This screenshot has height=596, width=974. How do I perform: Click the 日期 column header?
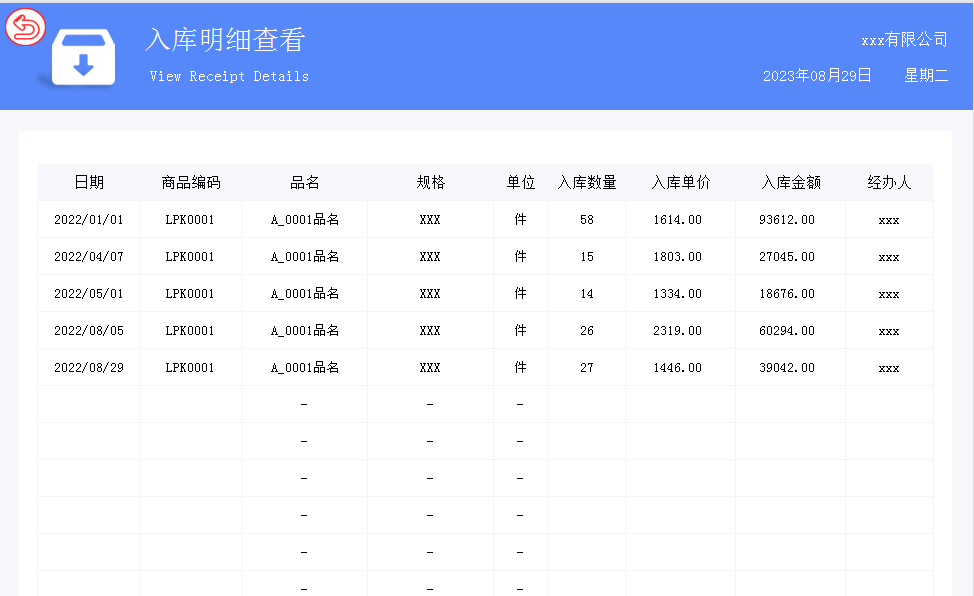click(89, 182)
